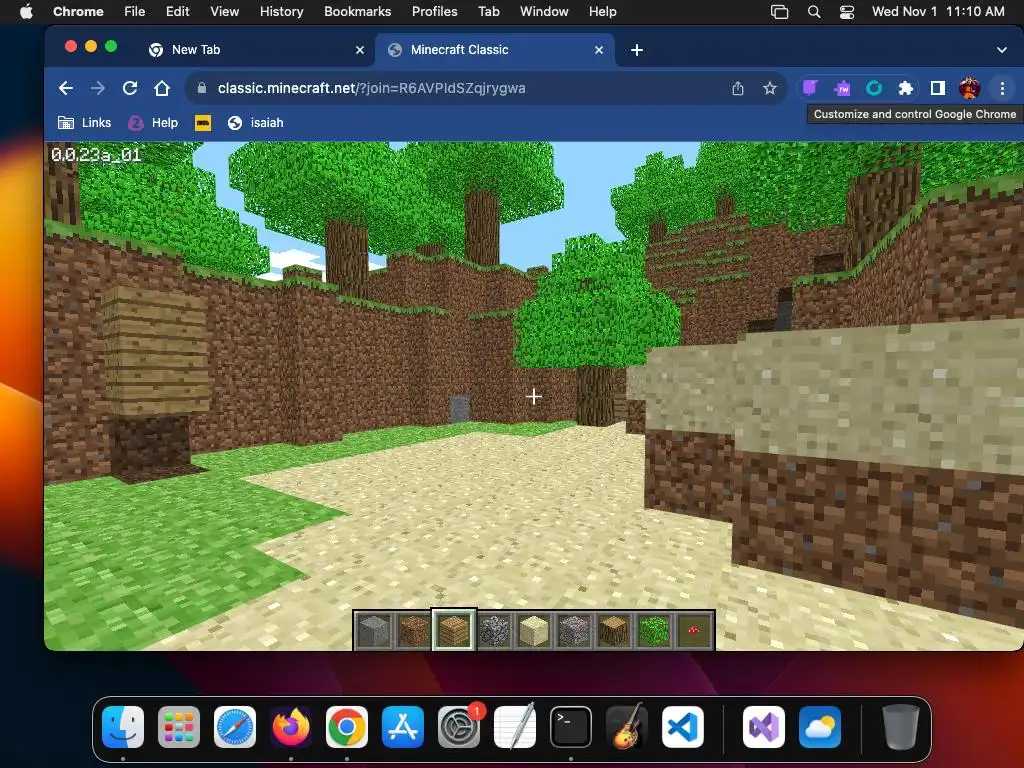The image size is (1024, 768).
Task: Select the dirt block in hotbar
Action: pos(414,630)
